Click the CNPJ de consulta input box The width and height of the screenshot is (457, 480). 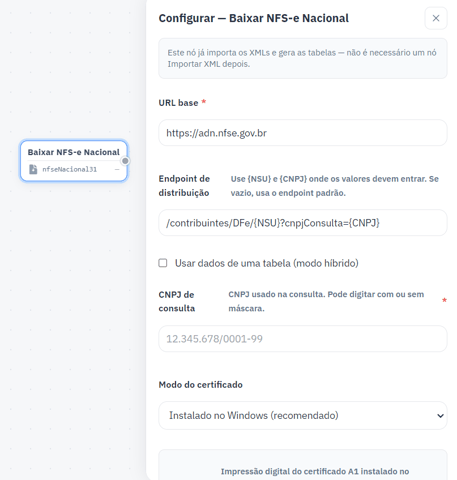[303, 339]
